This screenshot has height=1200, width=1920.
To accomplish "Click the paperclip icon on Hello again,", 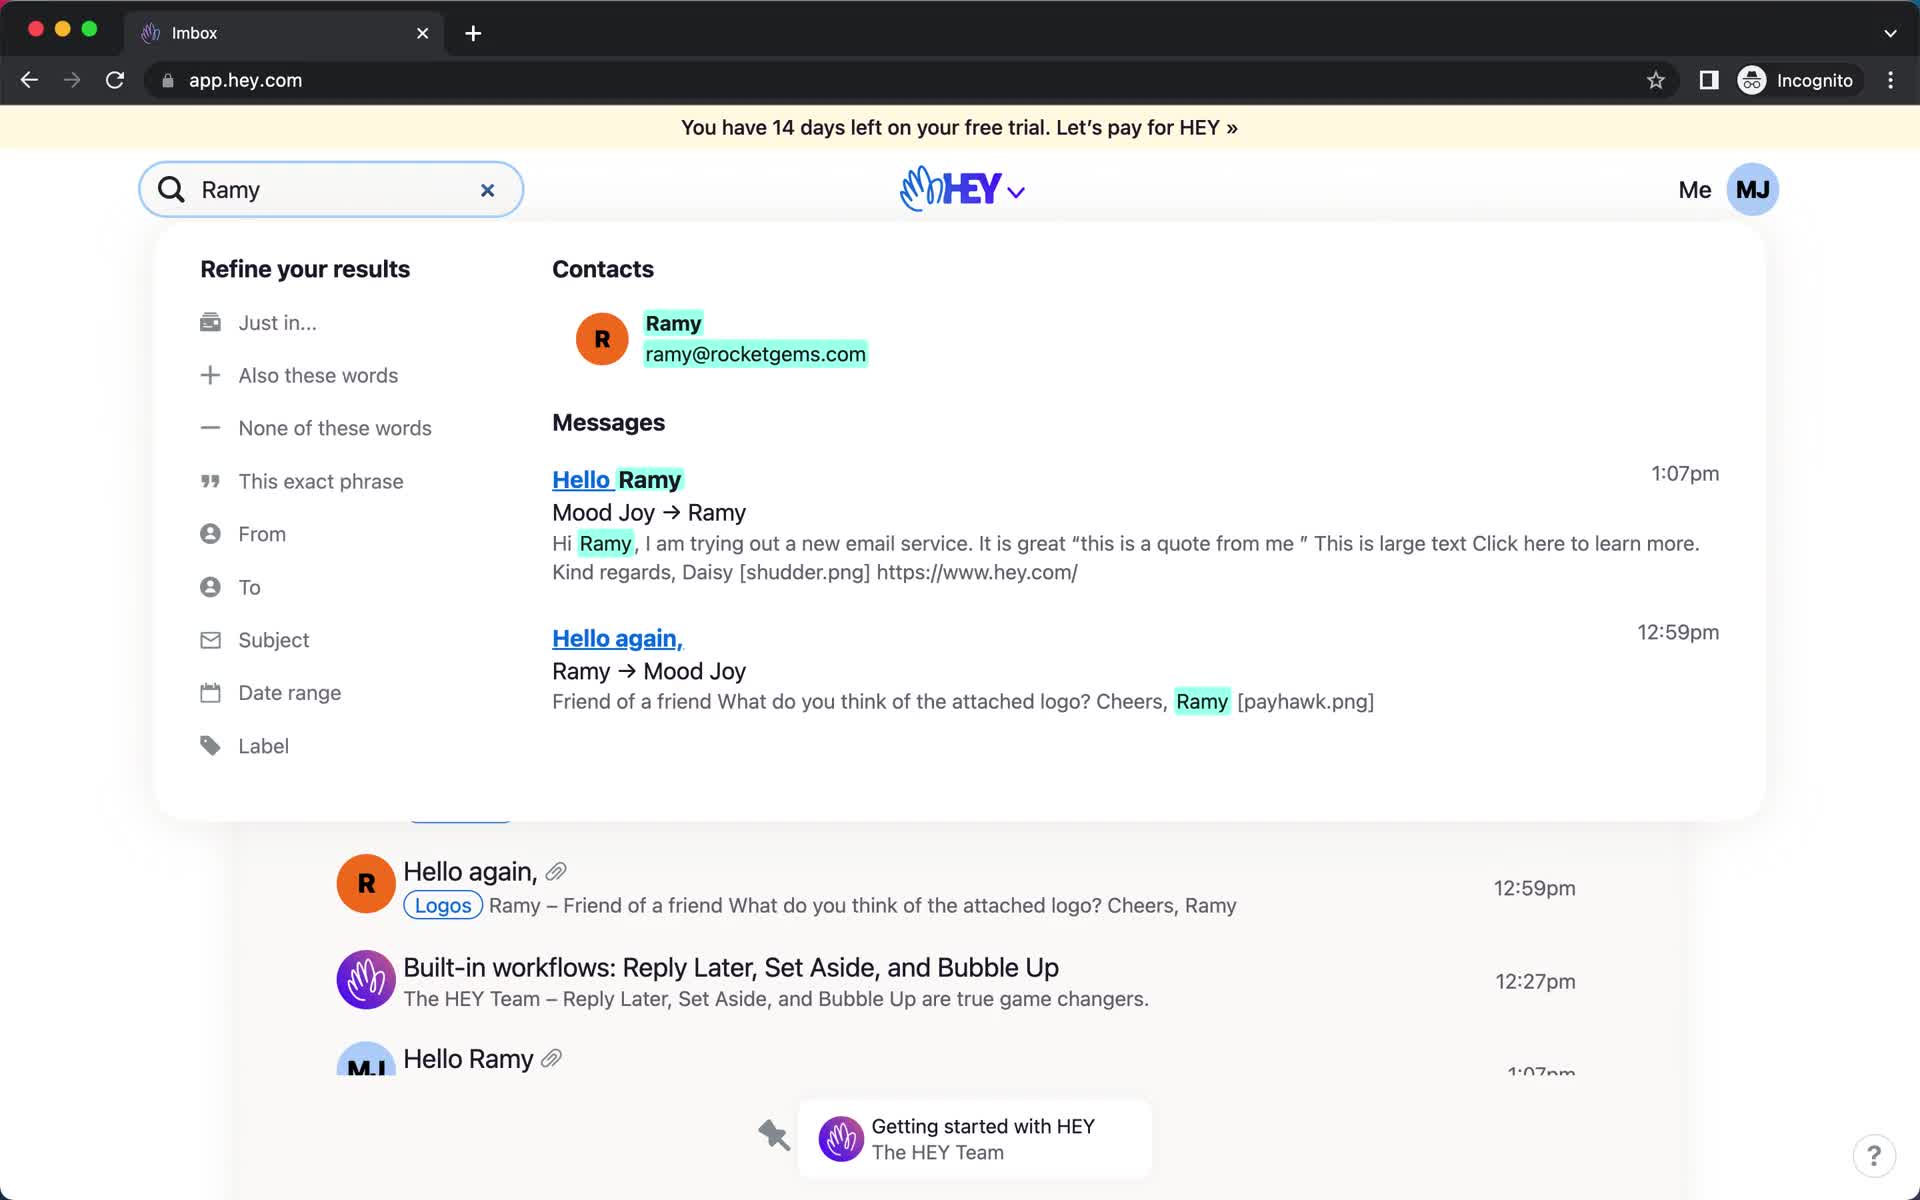I will 556,872.
